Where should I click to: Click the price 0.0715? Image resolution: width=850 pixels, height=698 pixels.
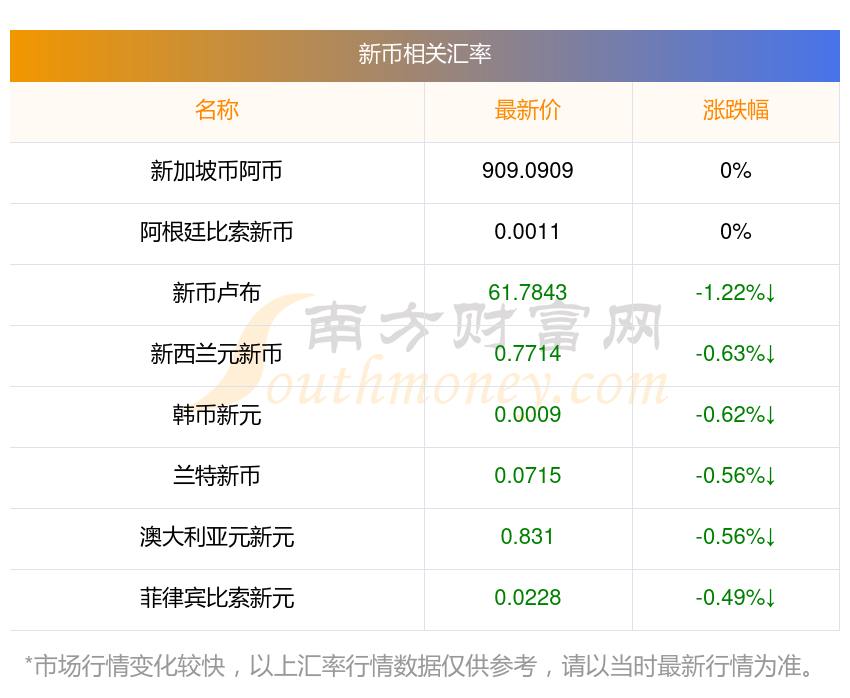click(527, 476)
